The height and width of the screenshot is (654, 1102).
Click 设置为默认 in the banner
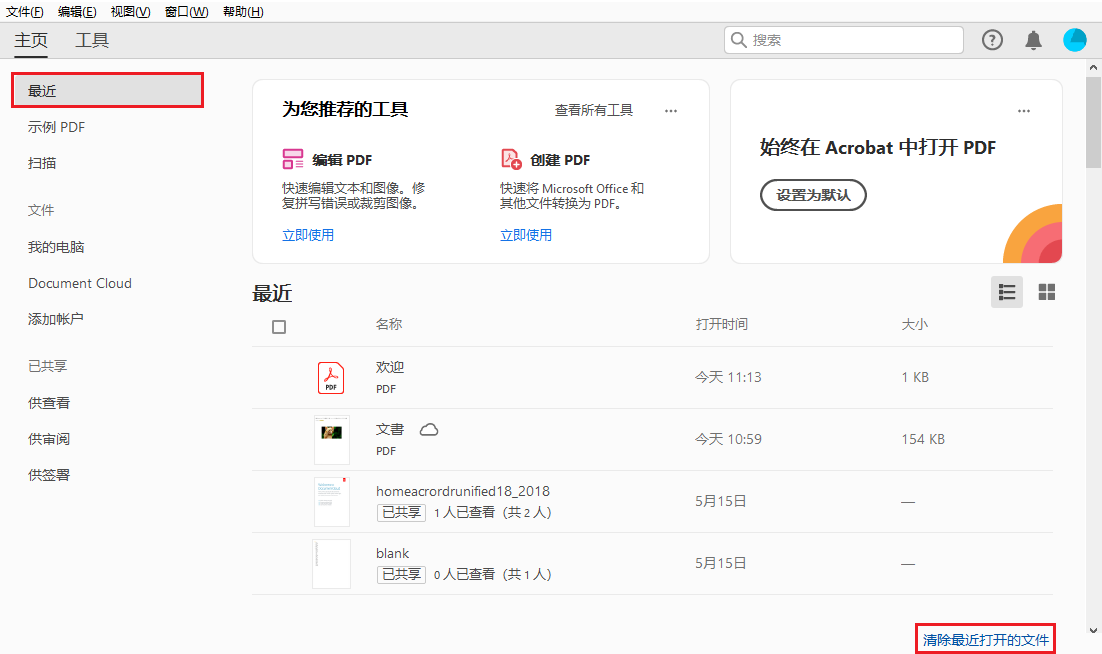pyautogui.click(x=813, y=195)
